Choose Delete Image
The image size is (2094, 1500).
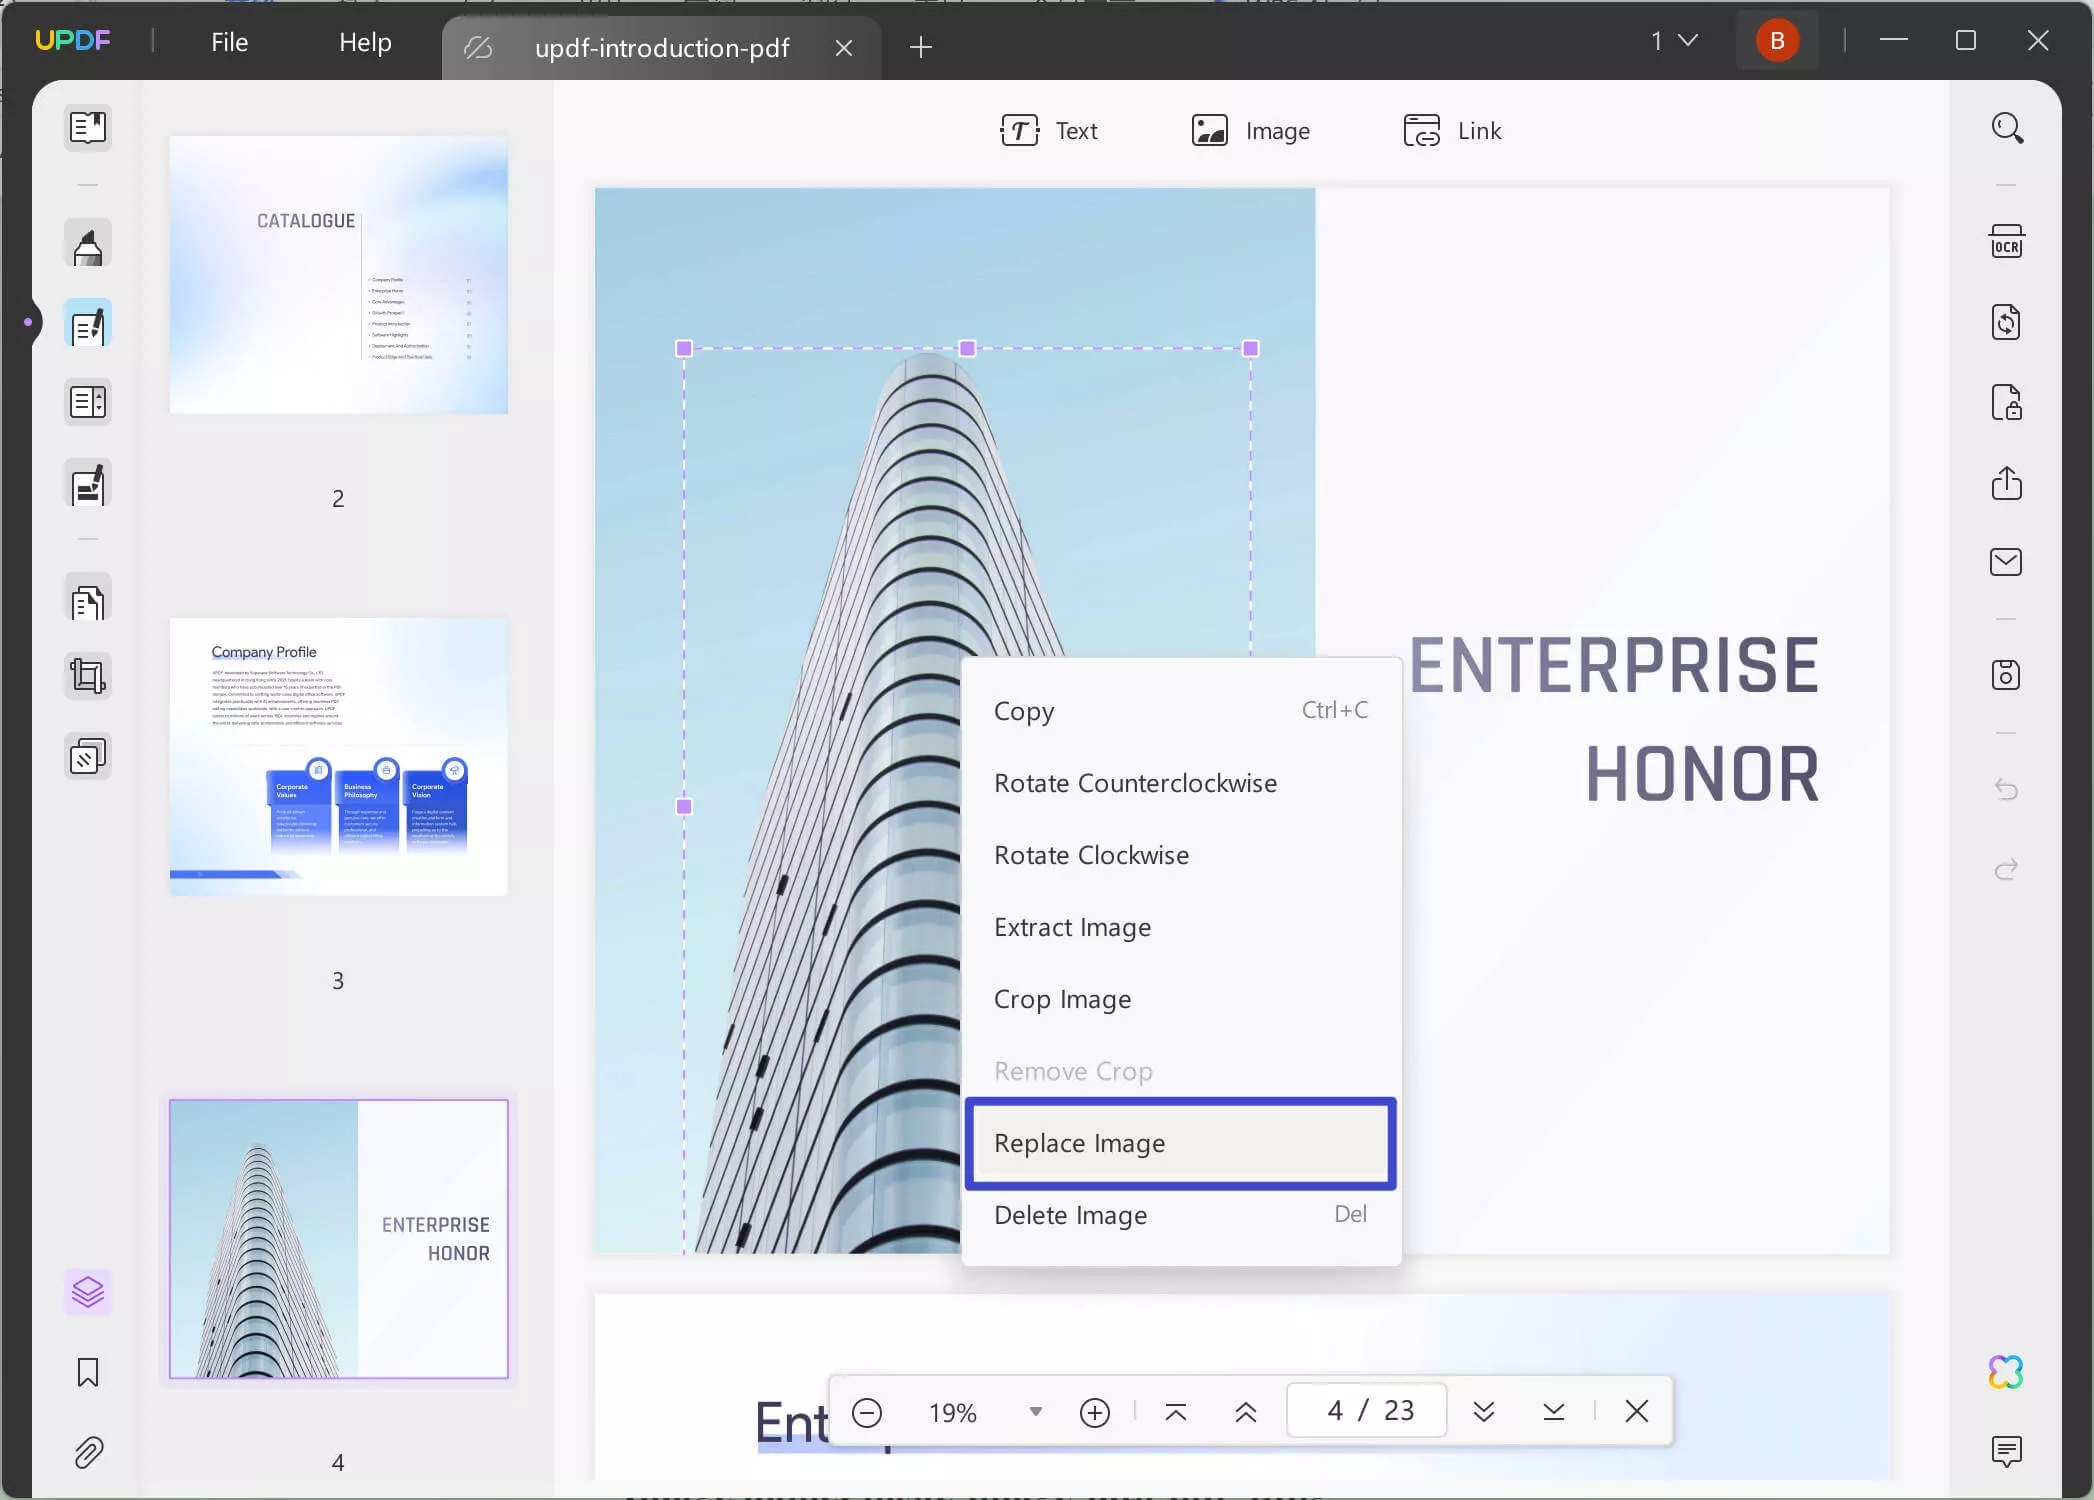1181,1215
